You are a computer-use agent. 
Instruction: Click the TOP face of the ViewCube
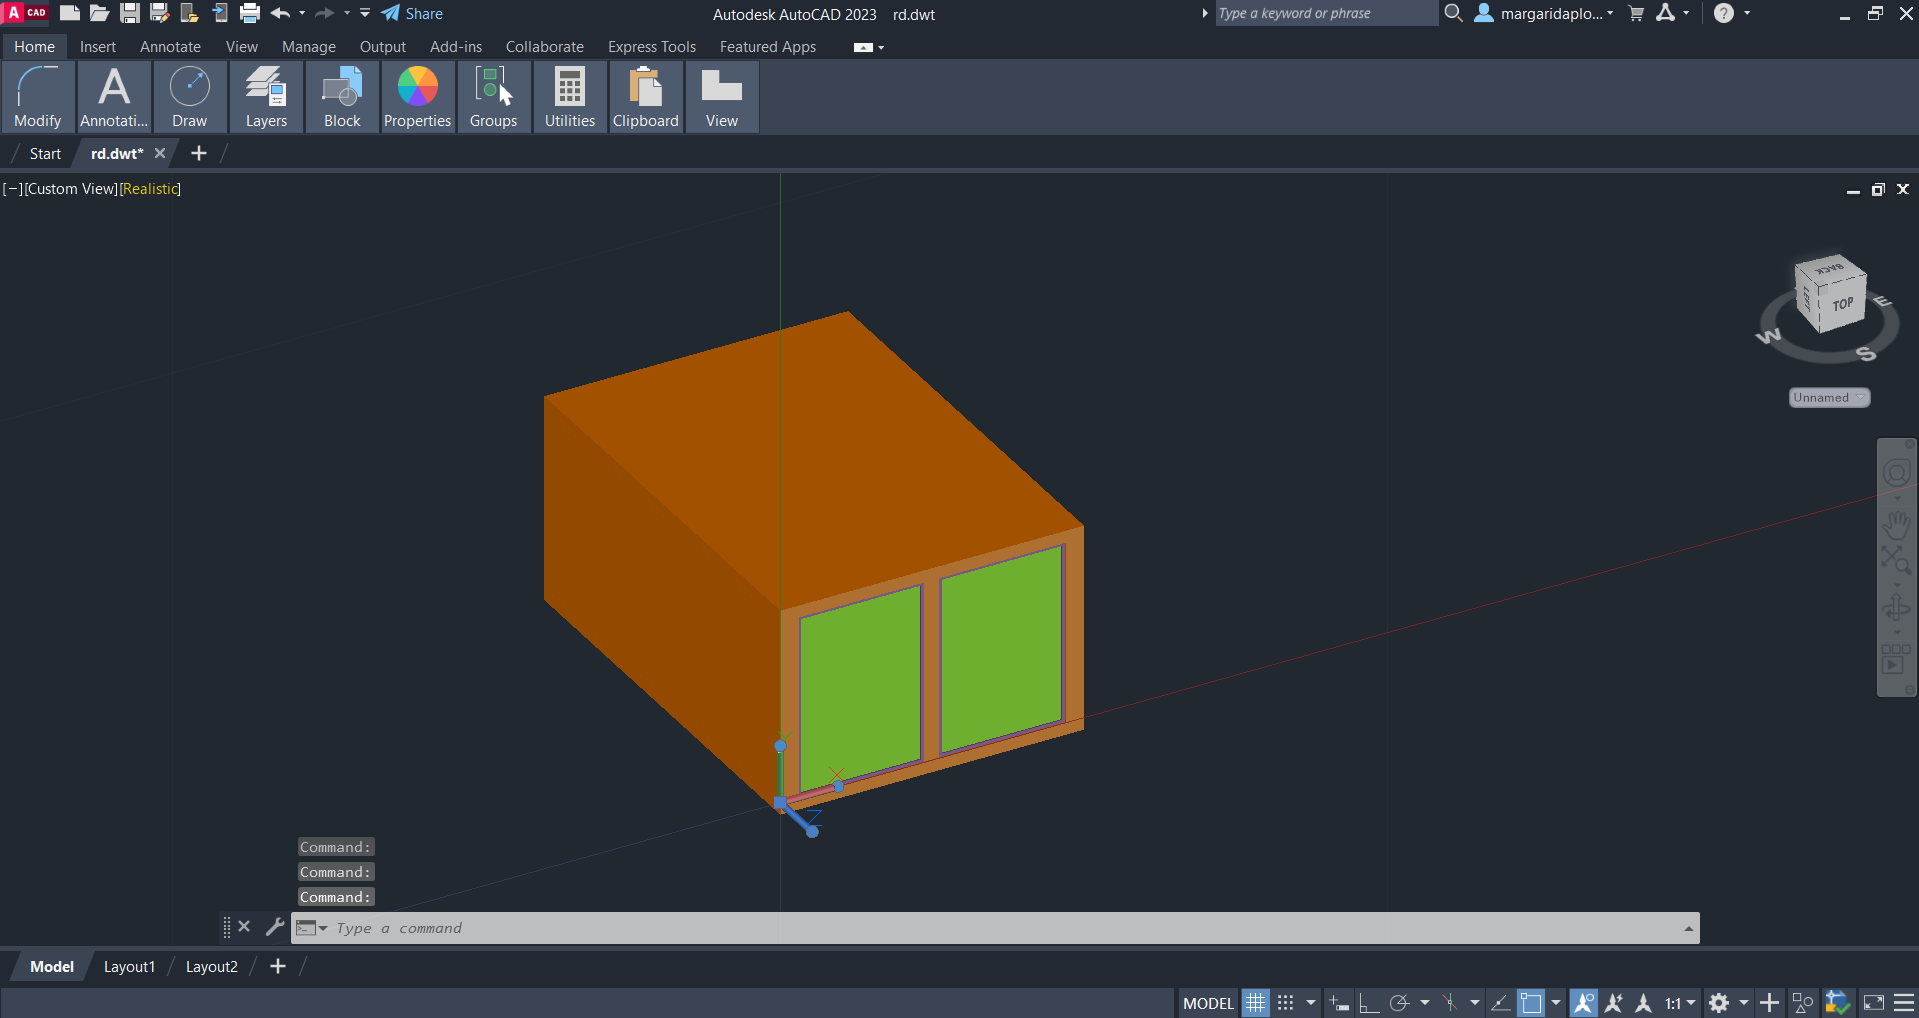(x=1842, y=304)
